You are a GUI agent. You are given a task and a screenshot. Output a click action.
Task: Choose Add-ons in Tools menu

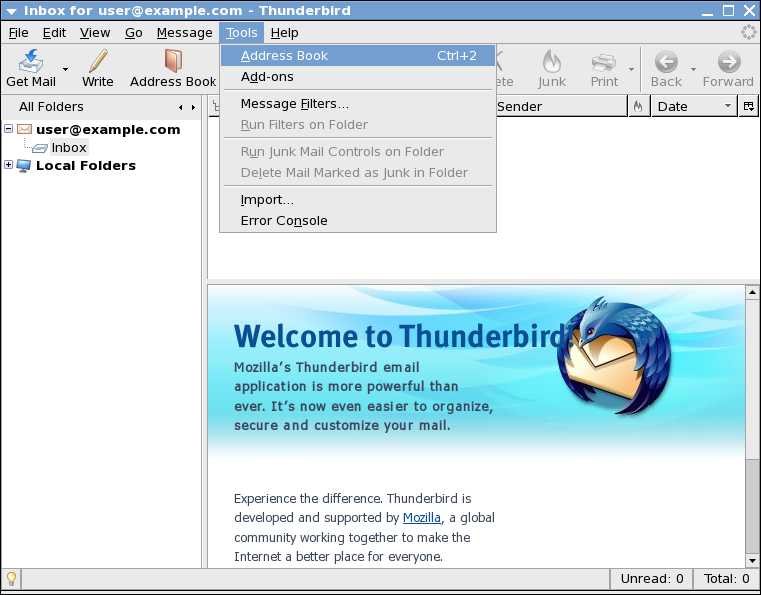358,77
